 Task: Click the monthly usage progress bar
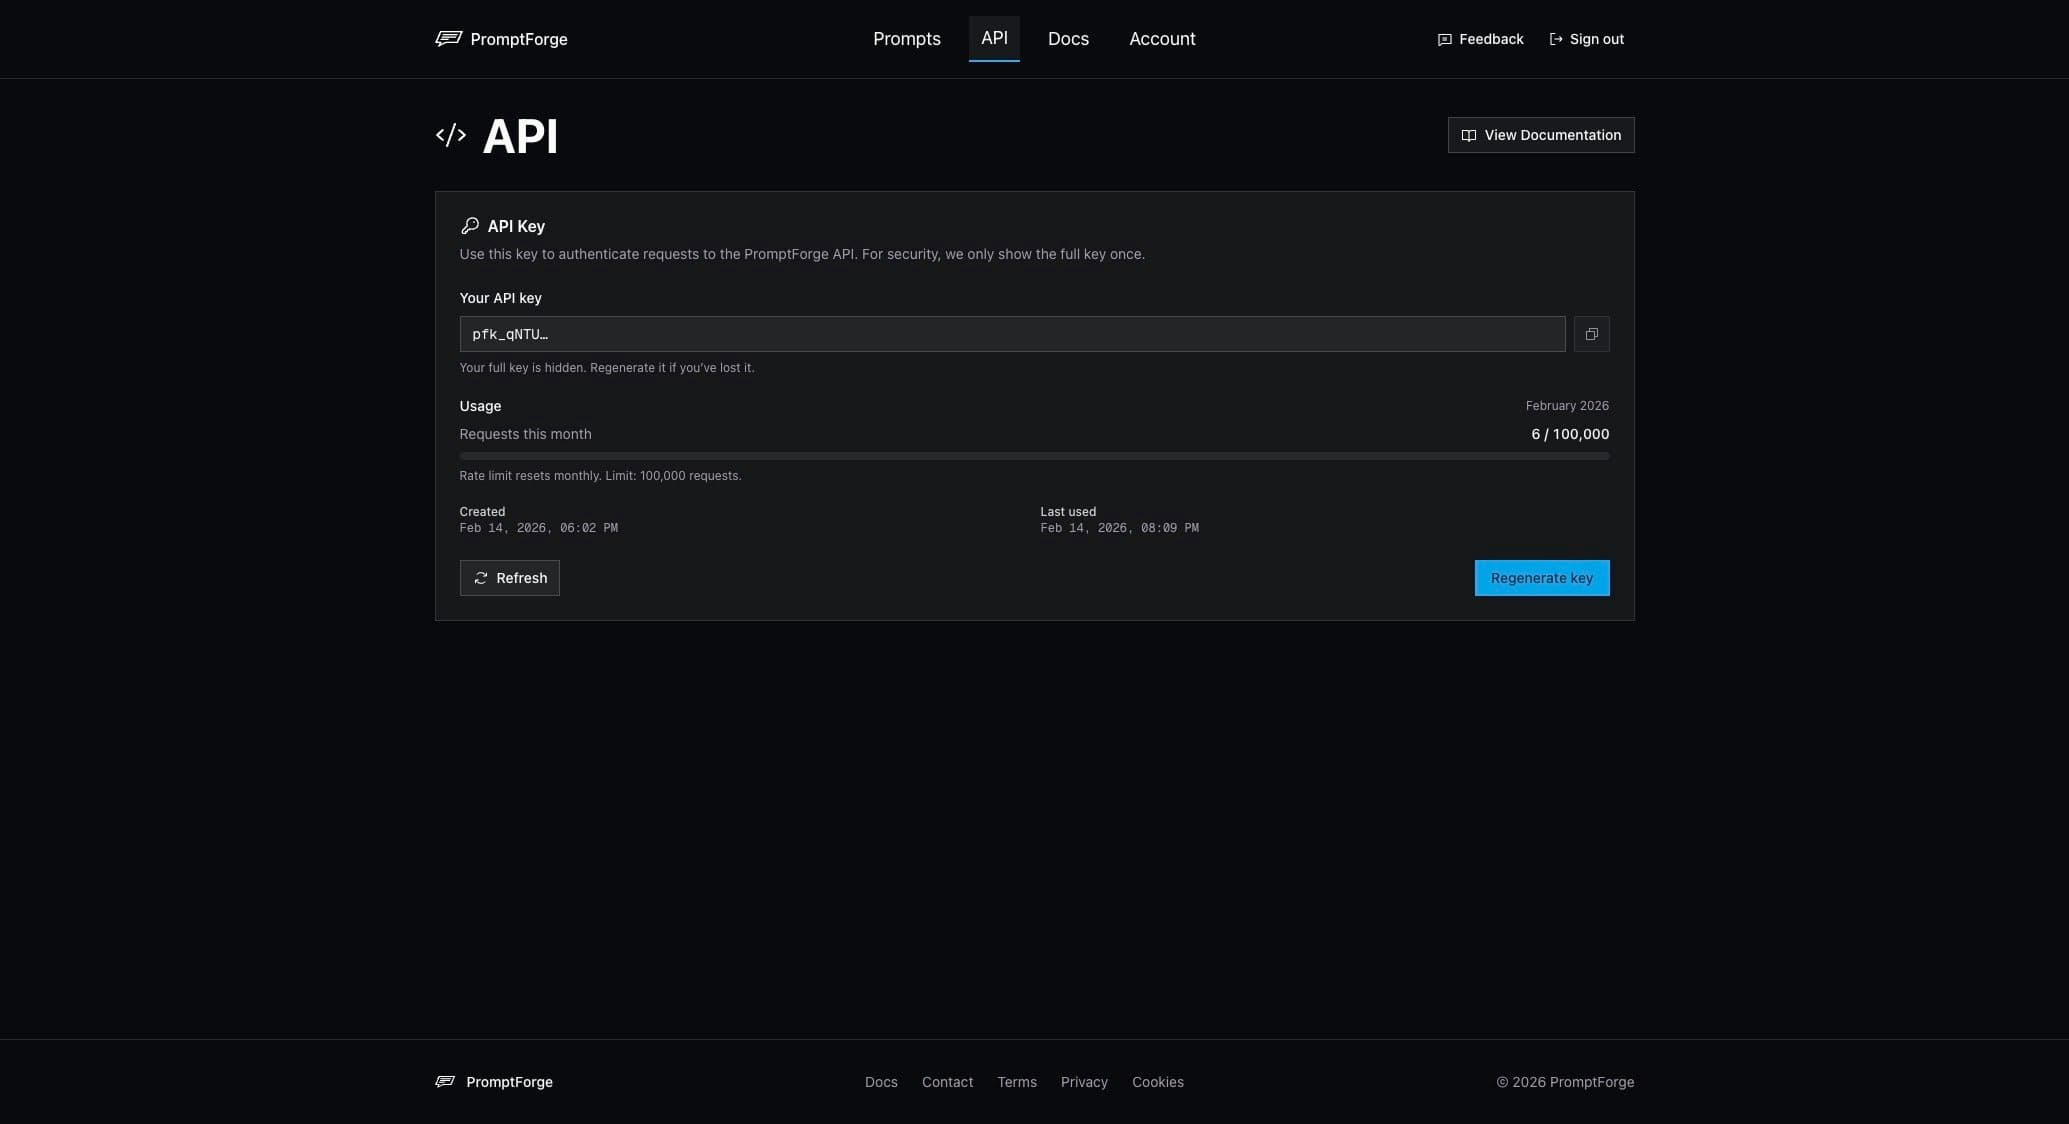pyautogui.click(x=1034, y=455)
